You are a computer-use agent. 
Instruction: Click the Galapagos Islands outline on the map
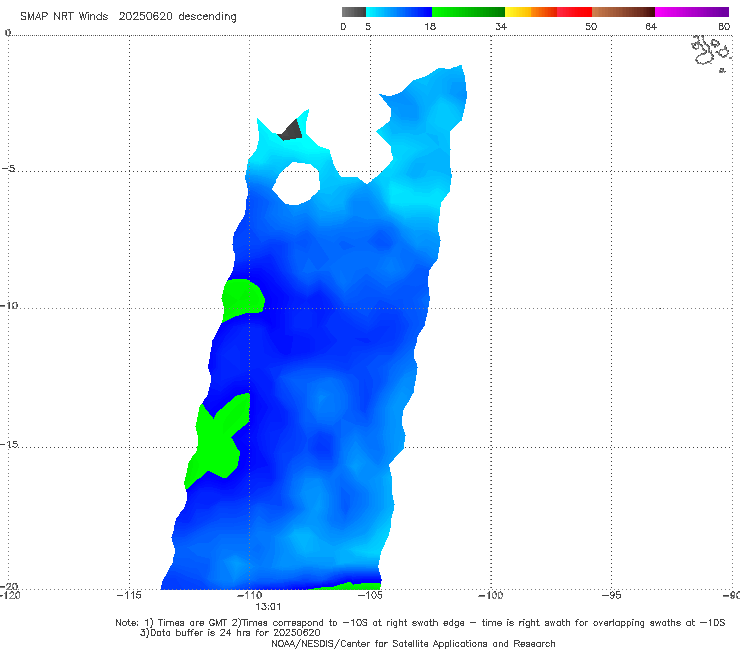712,53
